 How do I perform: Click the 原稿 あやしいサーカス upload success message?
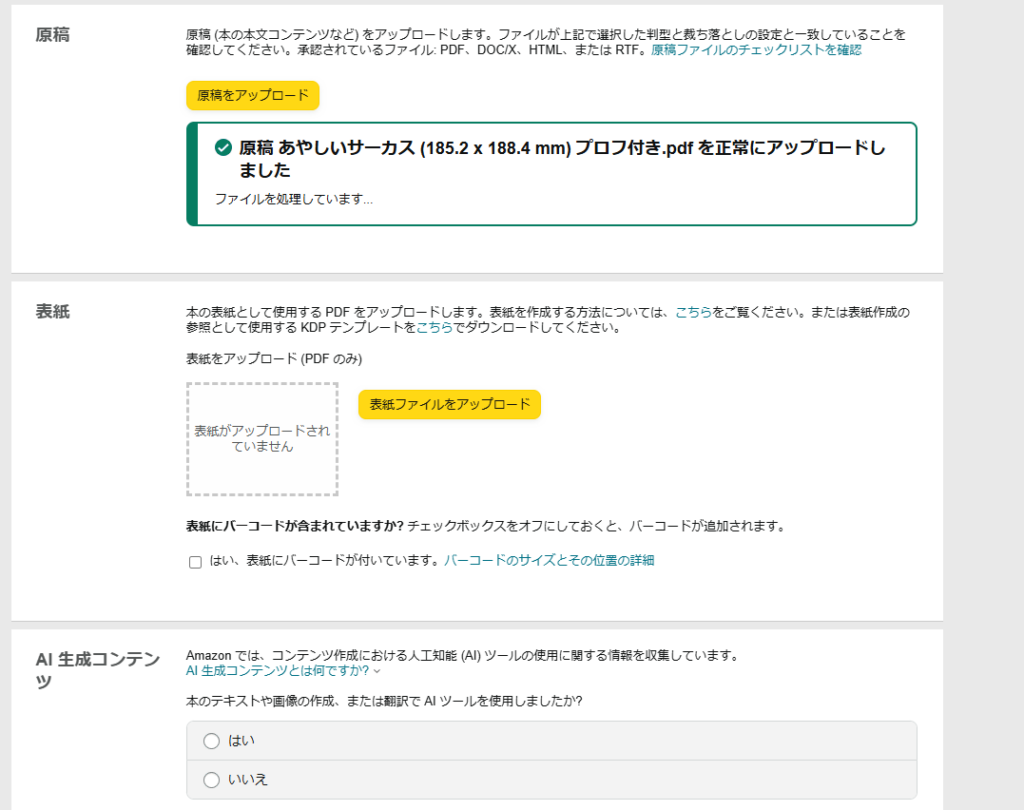(562, 159)
